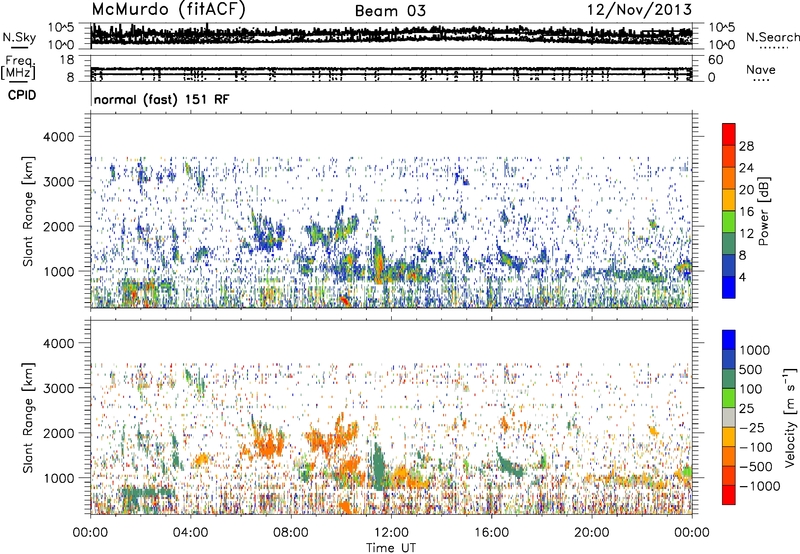The image size is (800, 554).
Task: Click the 12 label on power colorbar
Action: pyautogui.click(x=746, y=234)
